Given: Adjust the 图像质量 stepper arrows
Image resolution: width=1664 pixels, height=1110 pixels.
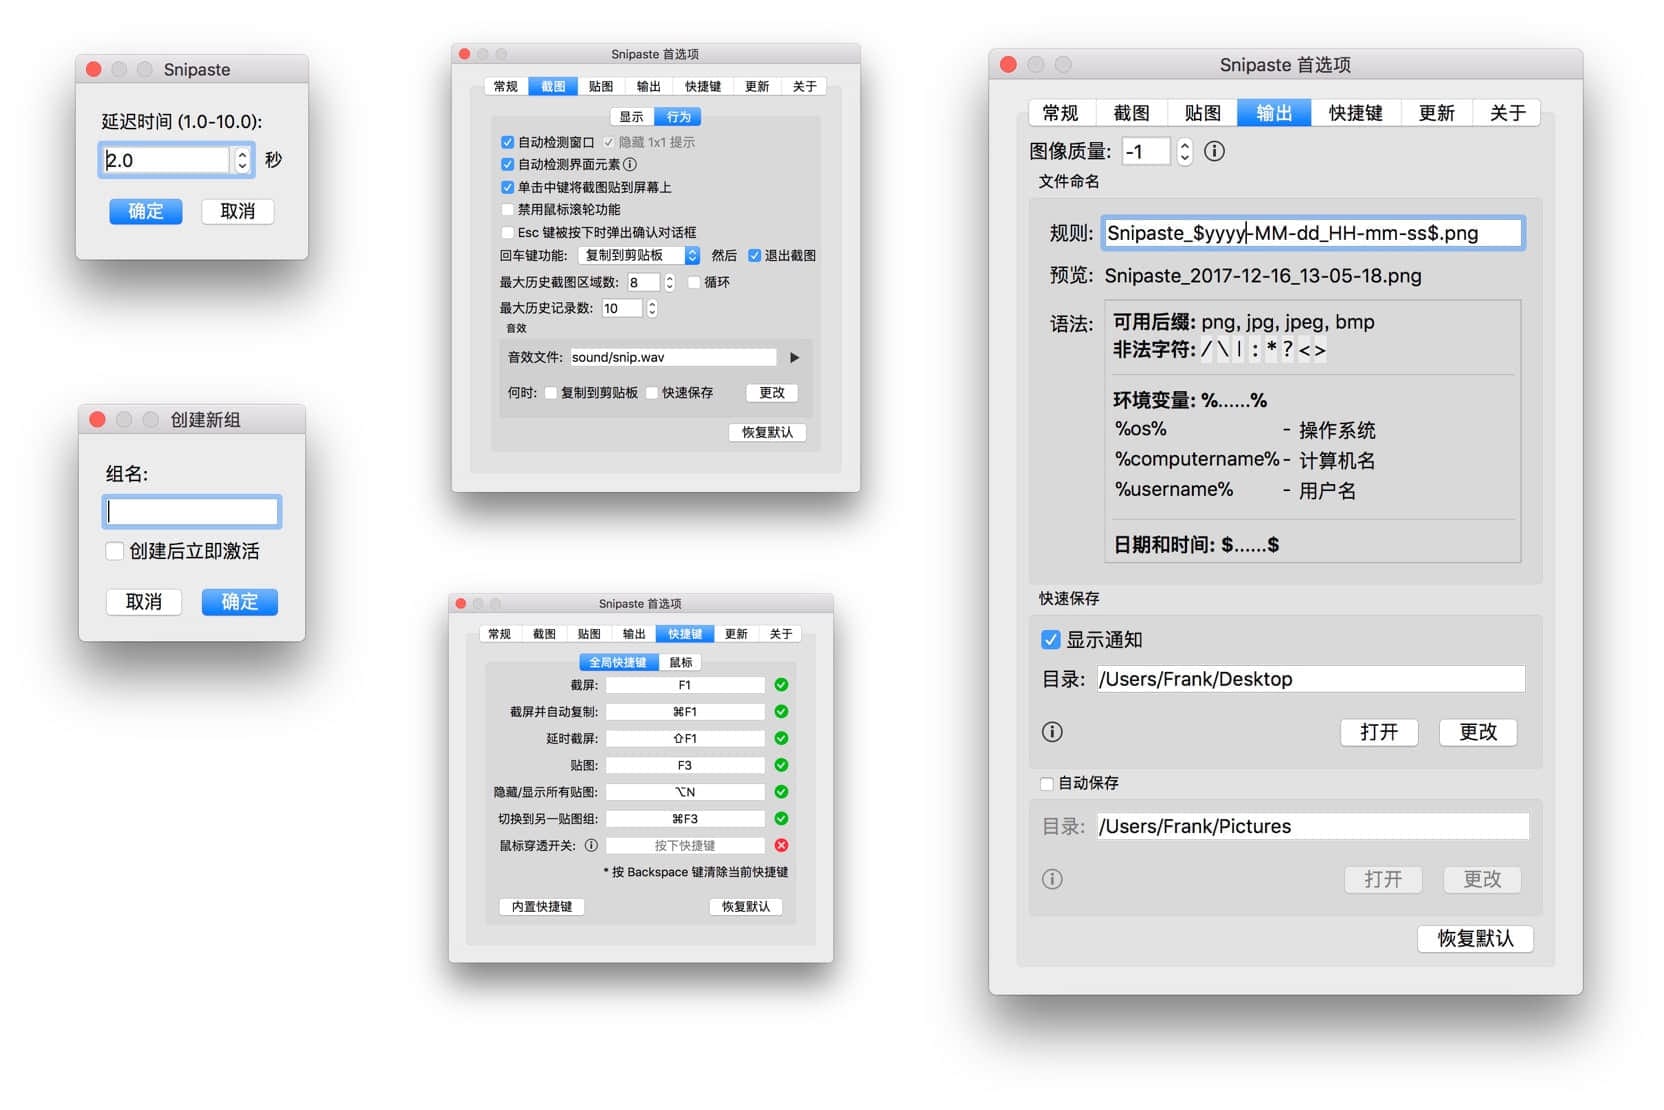Looking at the screenshot, I should click(1185, 151).
